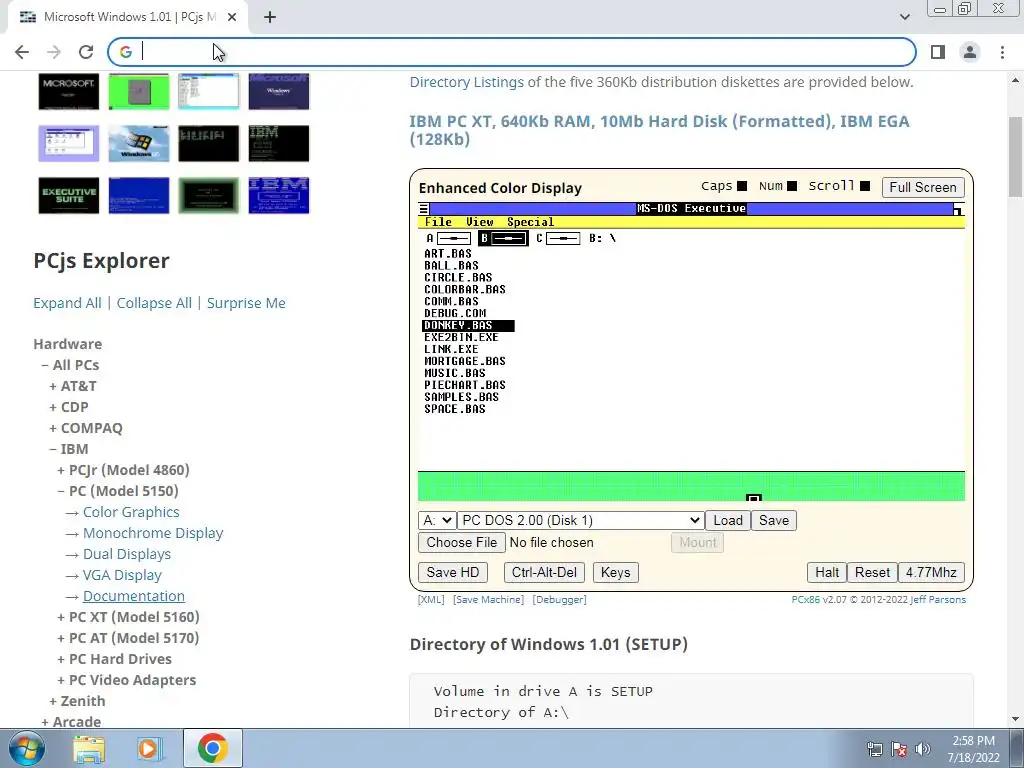The image size is (1024, 768).
Task: Open the tab search chevron
Action: 904,17
